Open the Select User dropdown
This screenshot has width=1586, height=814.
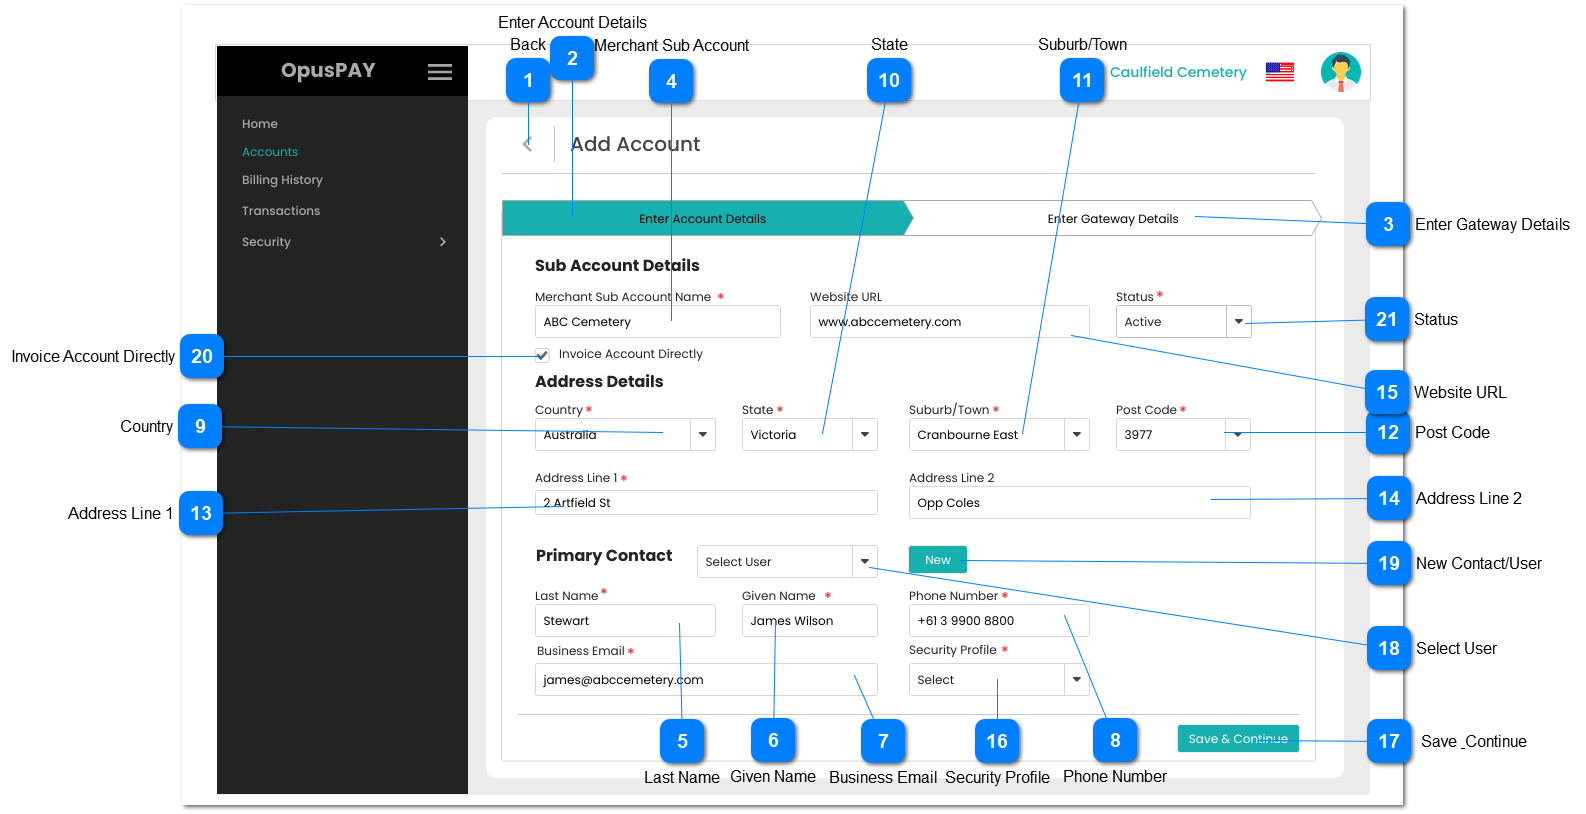864,562
